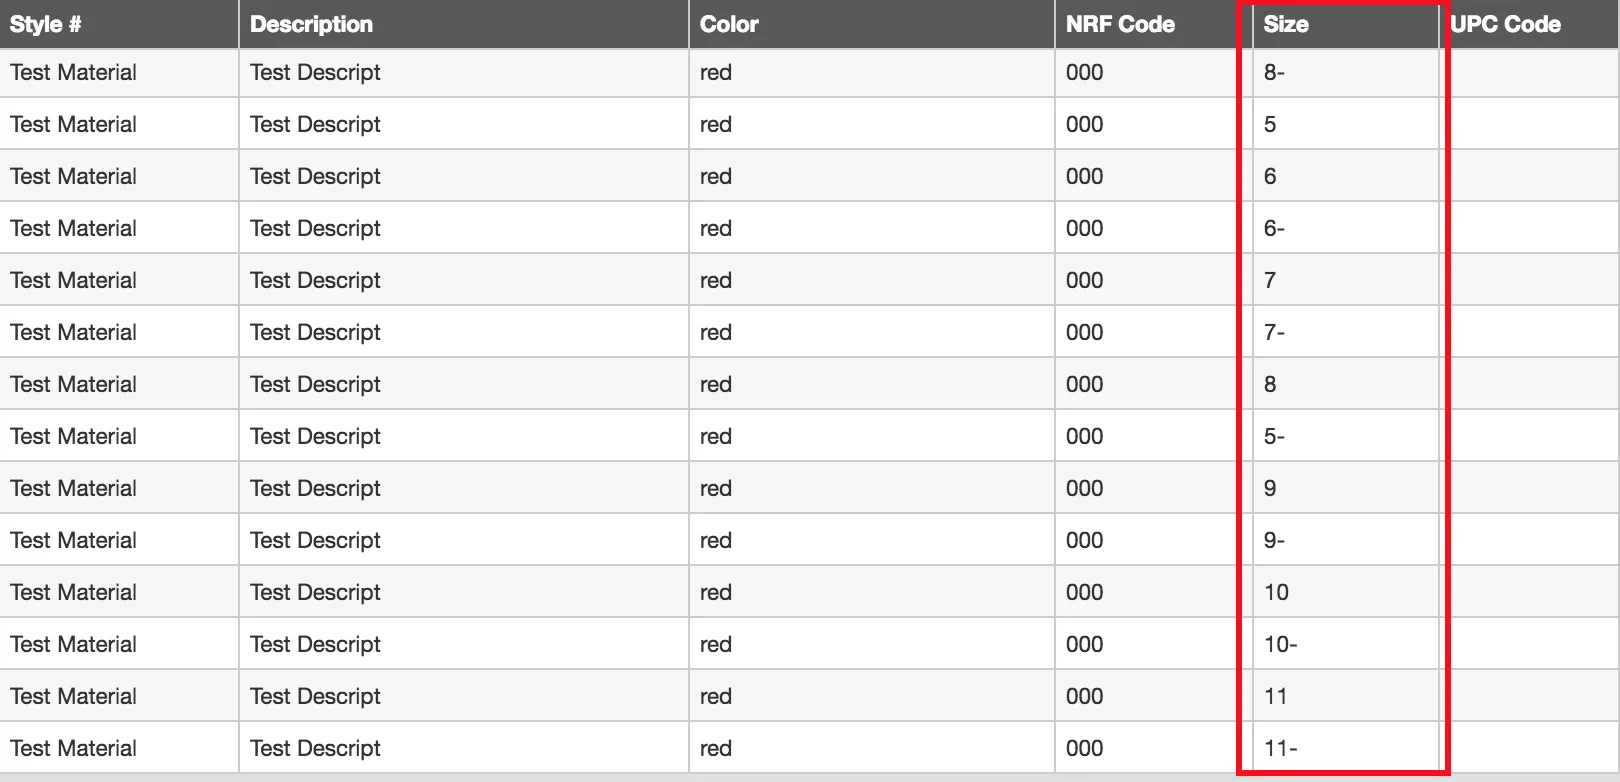Select the Size cell reading '8-'
The image size is (1620, 782).
pyautogui.click(x=1274, y=72)
